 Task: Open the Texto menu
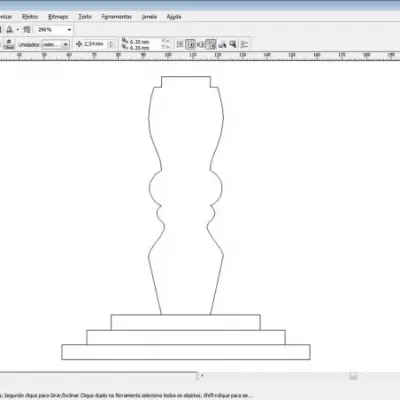pyautogui.click(x=85, y=16)
